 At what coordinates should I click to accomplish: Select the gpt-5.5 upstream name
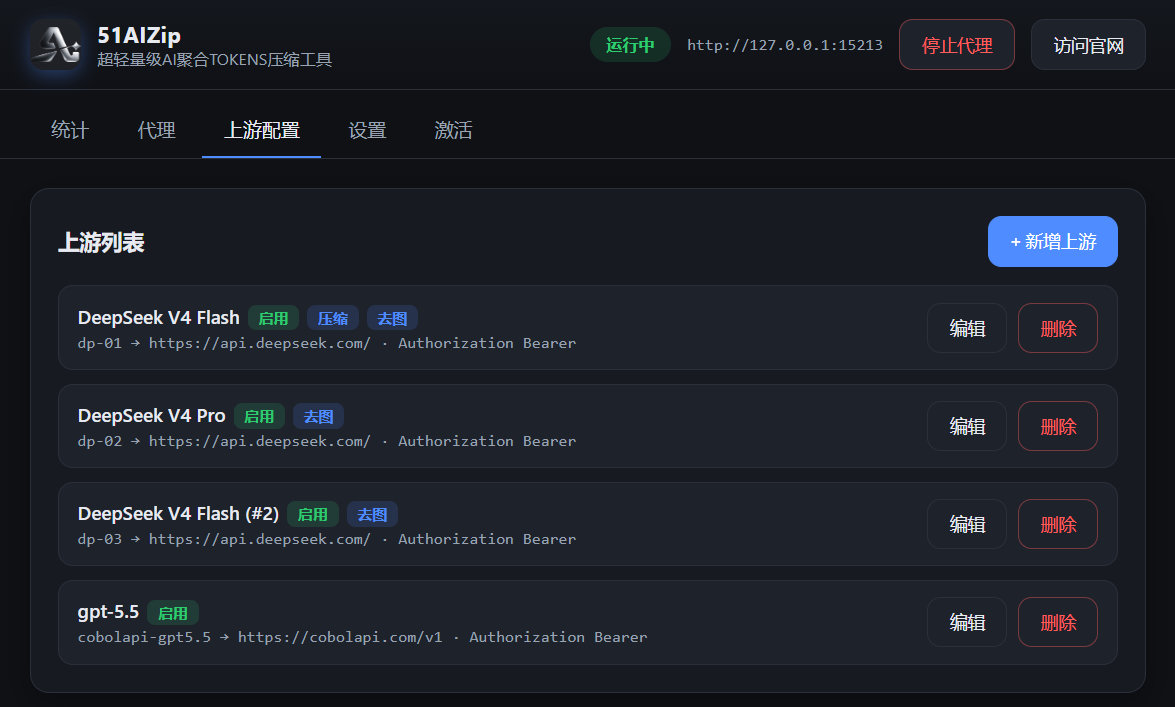(108, 612)
